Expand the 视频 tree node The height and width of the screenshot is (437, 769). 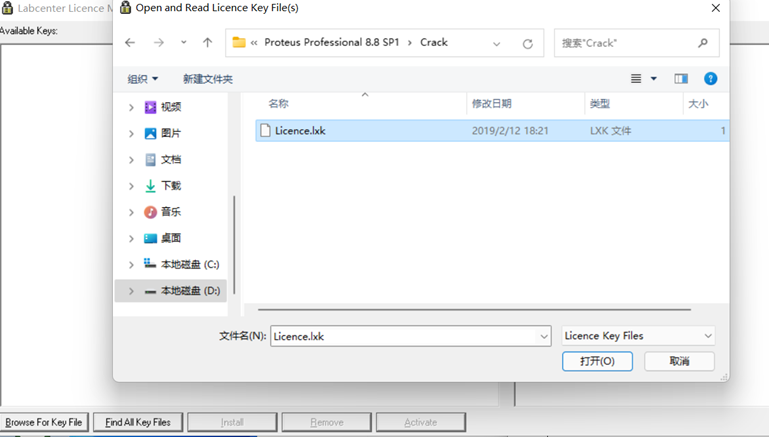click(x=131, y=107)
